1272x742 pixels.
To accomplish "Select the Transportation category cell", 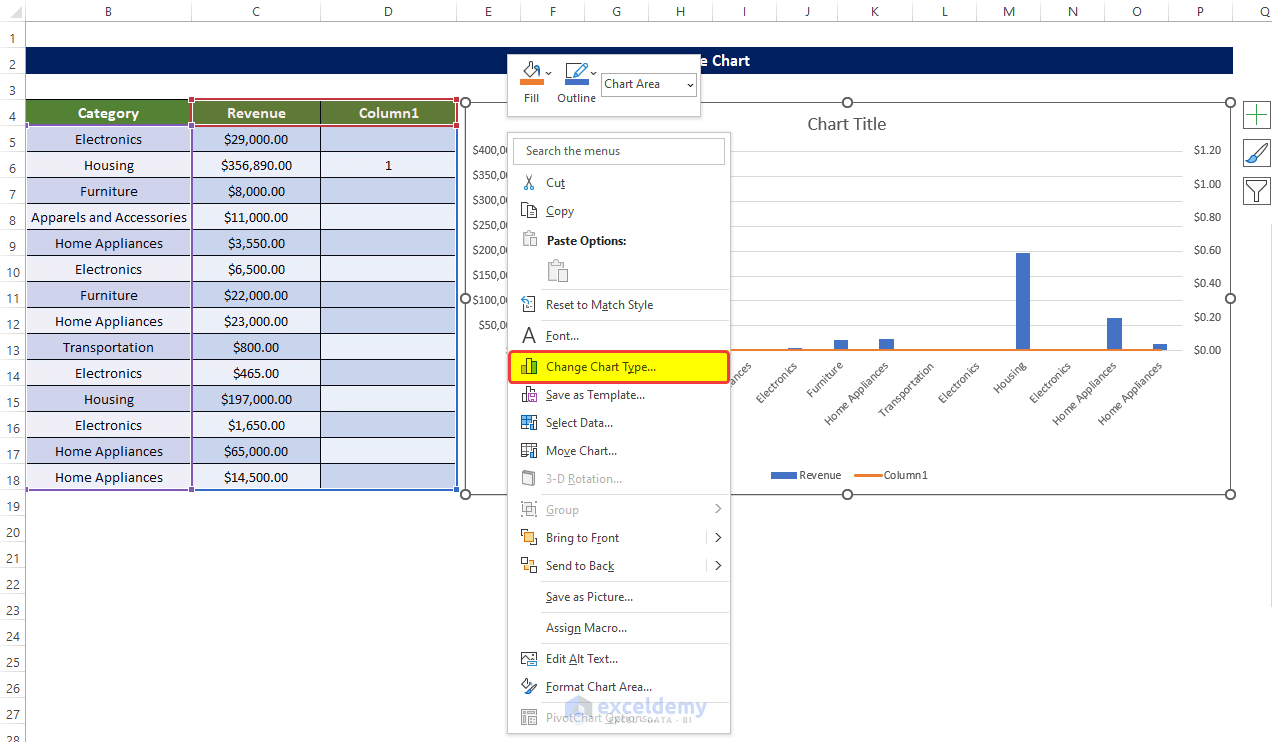I will tap(108, 347).
